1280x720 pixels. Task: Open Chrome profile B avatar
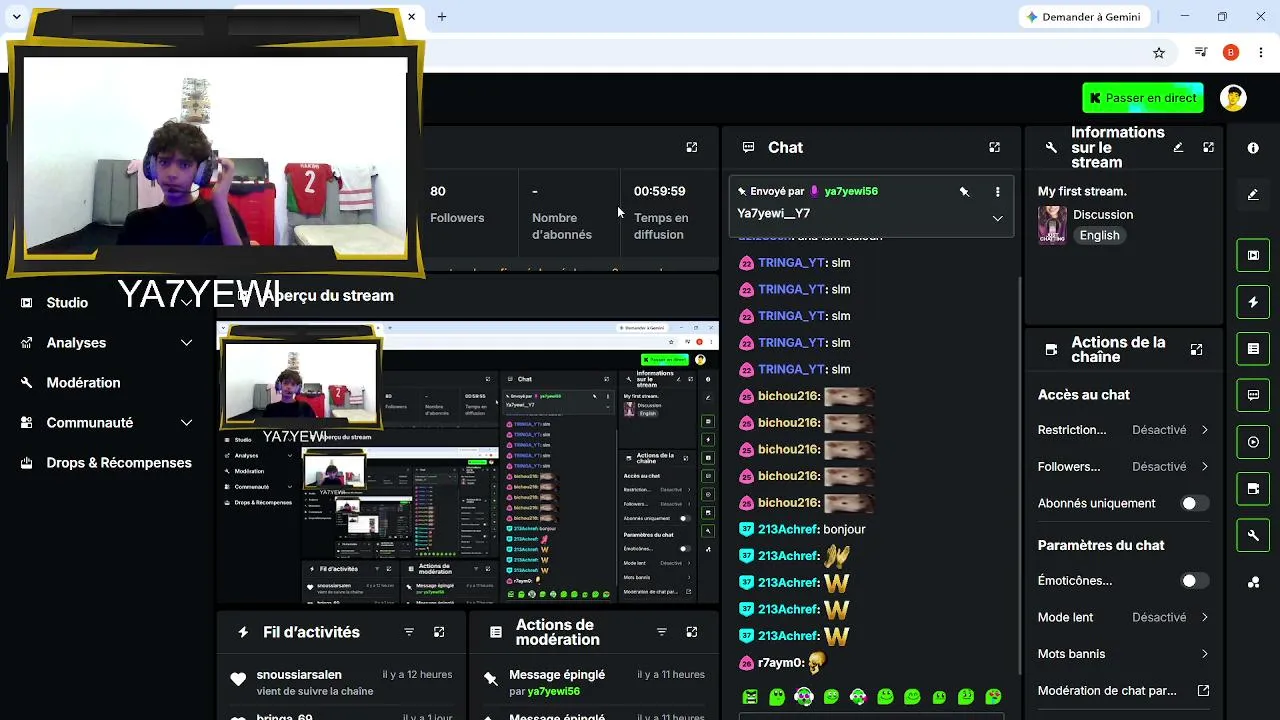[1231, 52]
